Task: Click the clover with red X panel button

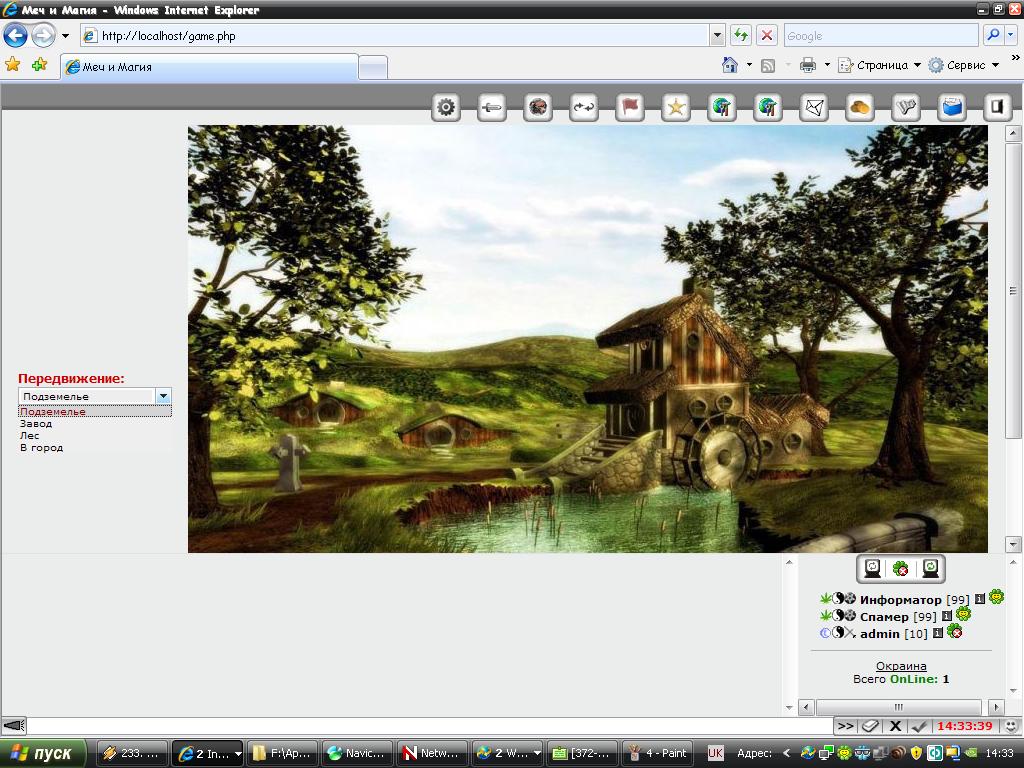Action: point(901,569)
